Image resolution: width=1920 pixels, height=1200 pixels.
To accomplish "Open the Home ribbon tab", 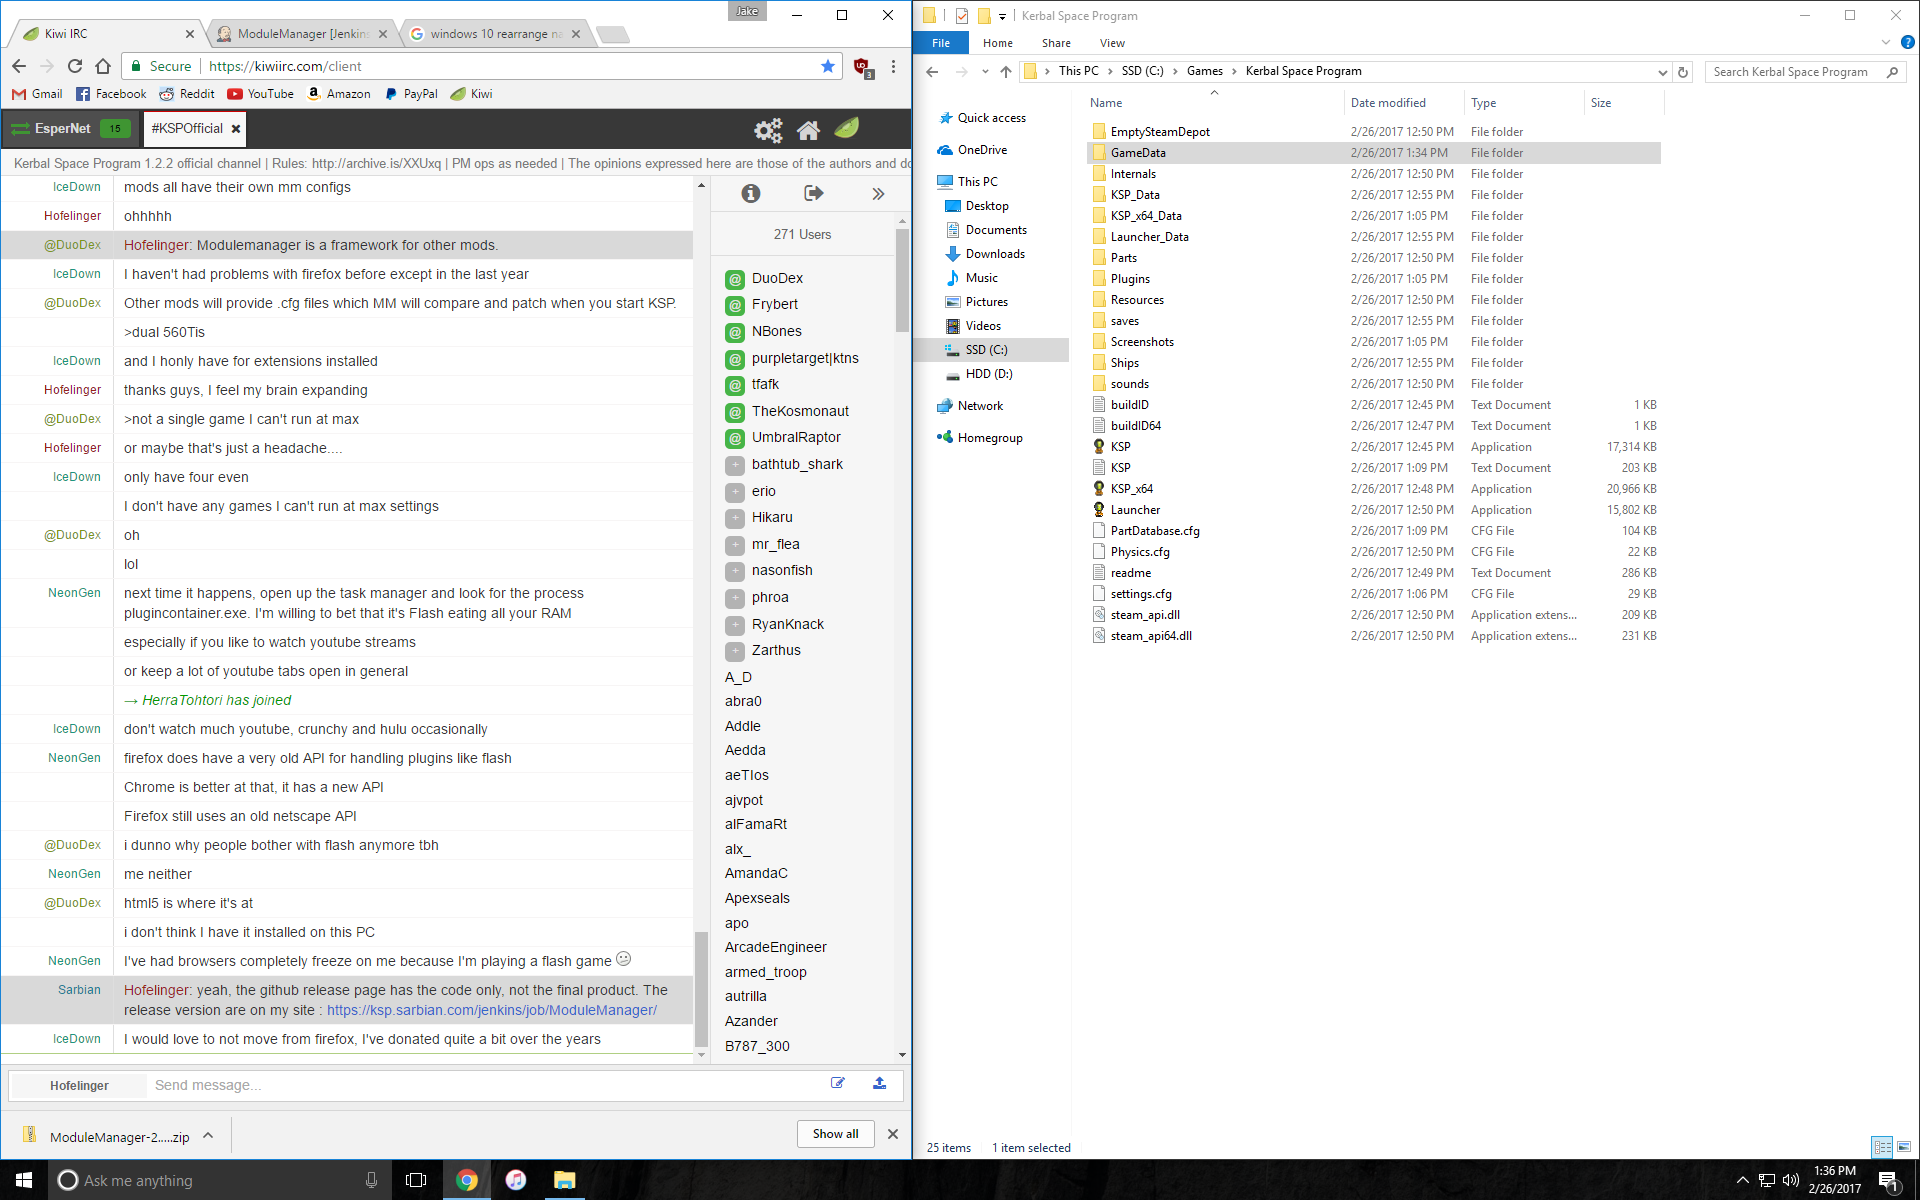I will click(997, 43).
